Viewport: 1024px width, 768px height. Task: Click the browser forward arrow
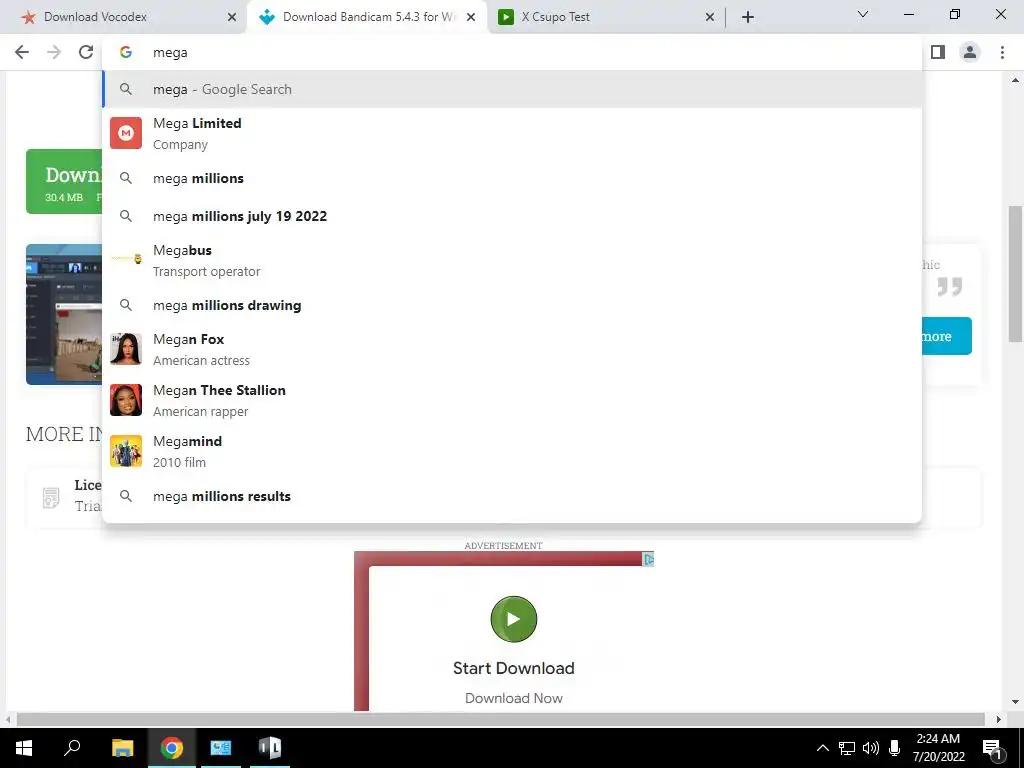click(54, 52)
